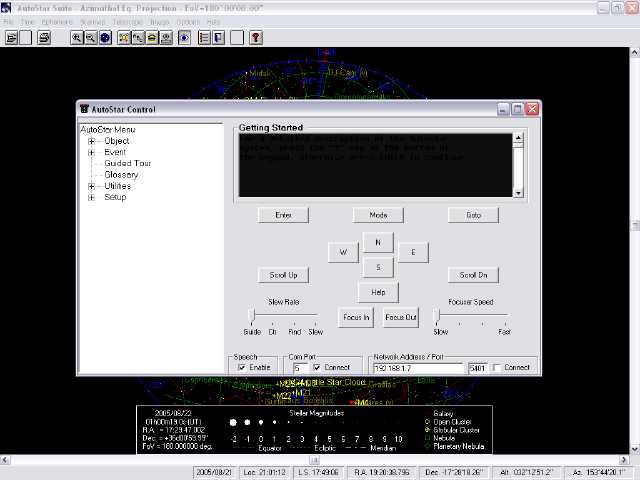Viewport: 640px width, 480px height.
Task: Click the Dec value in the status bar
Action: (454, 472)
